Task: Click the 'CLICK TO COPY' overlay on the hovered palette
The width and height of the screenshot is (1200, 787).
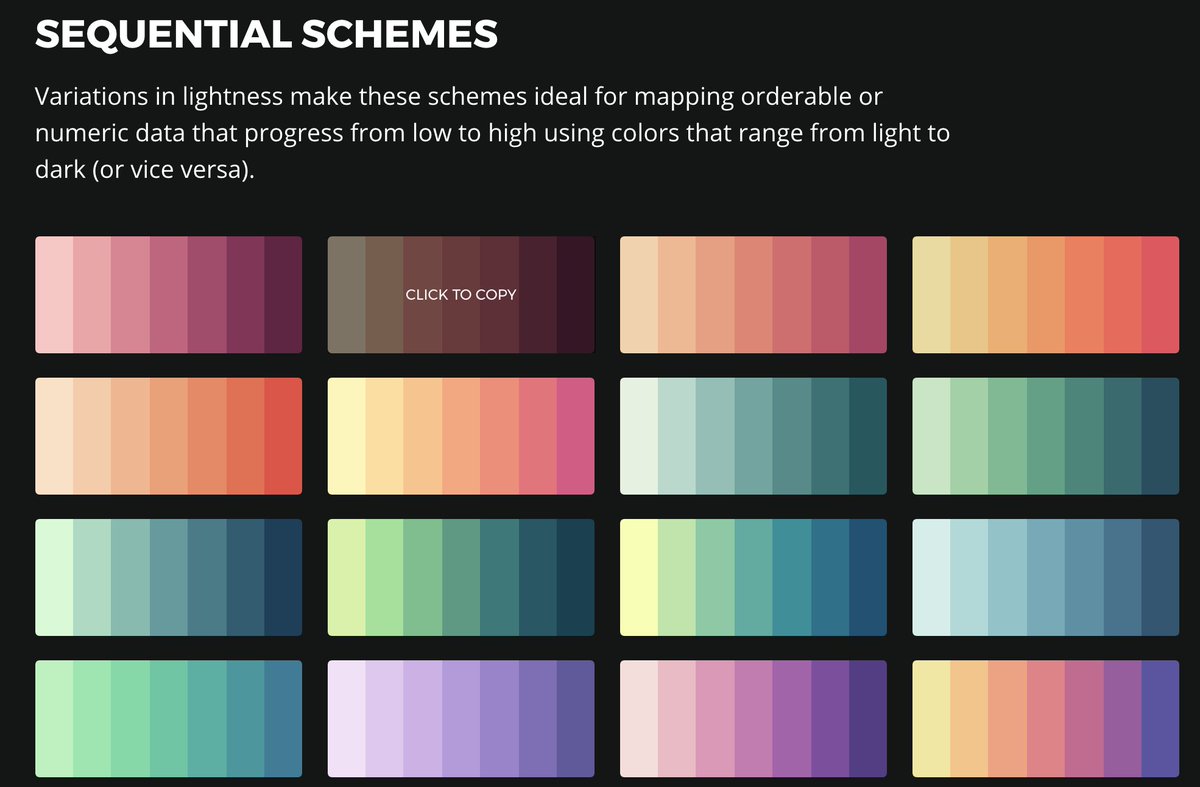Action: 461,295
